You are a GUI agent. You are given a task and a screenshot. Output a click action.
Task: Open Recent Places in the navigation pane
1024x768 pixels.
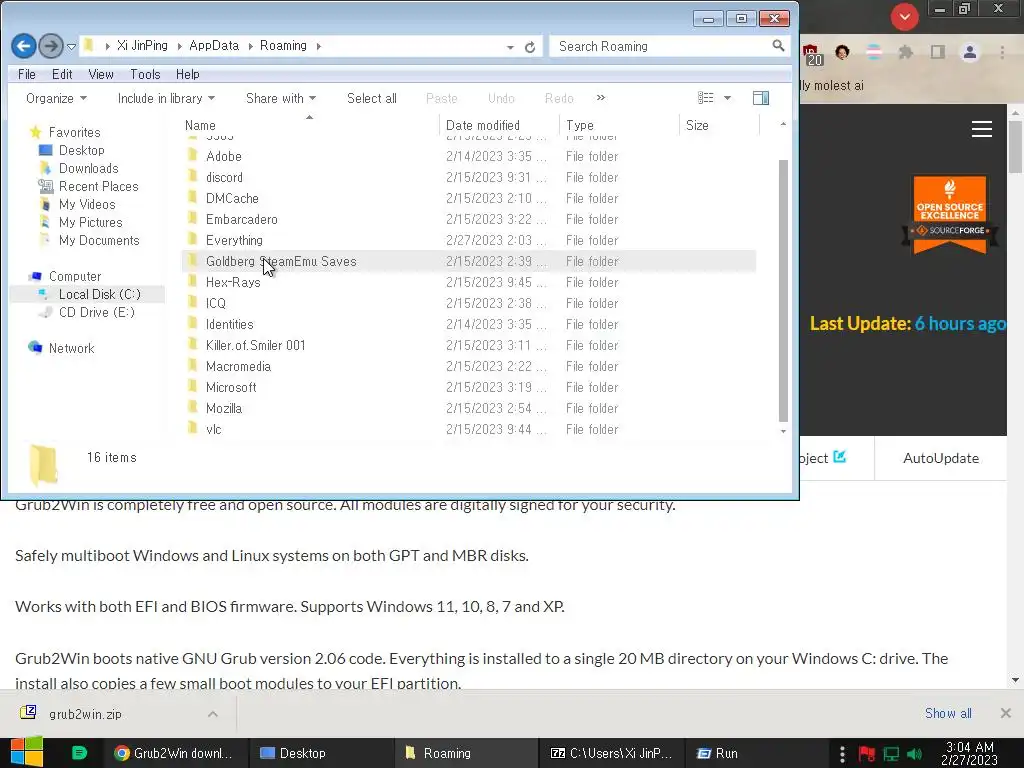[x=99, y=187]
